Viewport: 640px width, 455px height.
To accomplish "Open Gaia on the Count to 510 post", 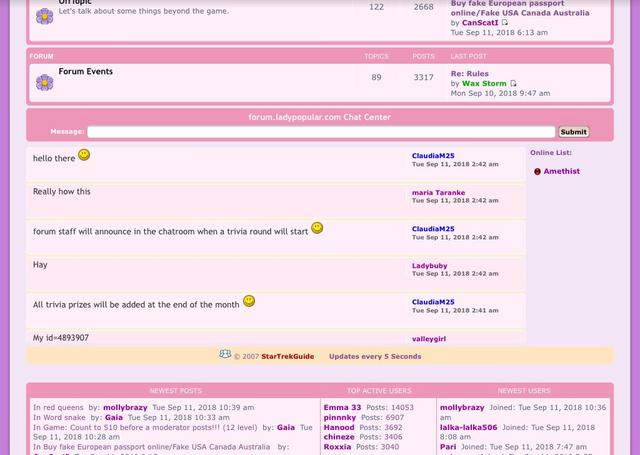I will (286, 427).
